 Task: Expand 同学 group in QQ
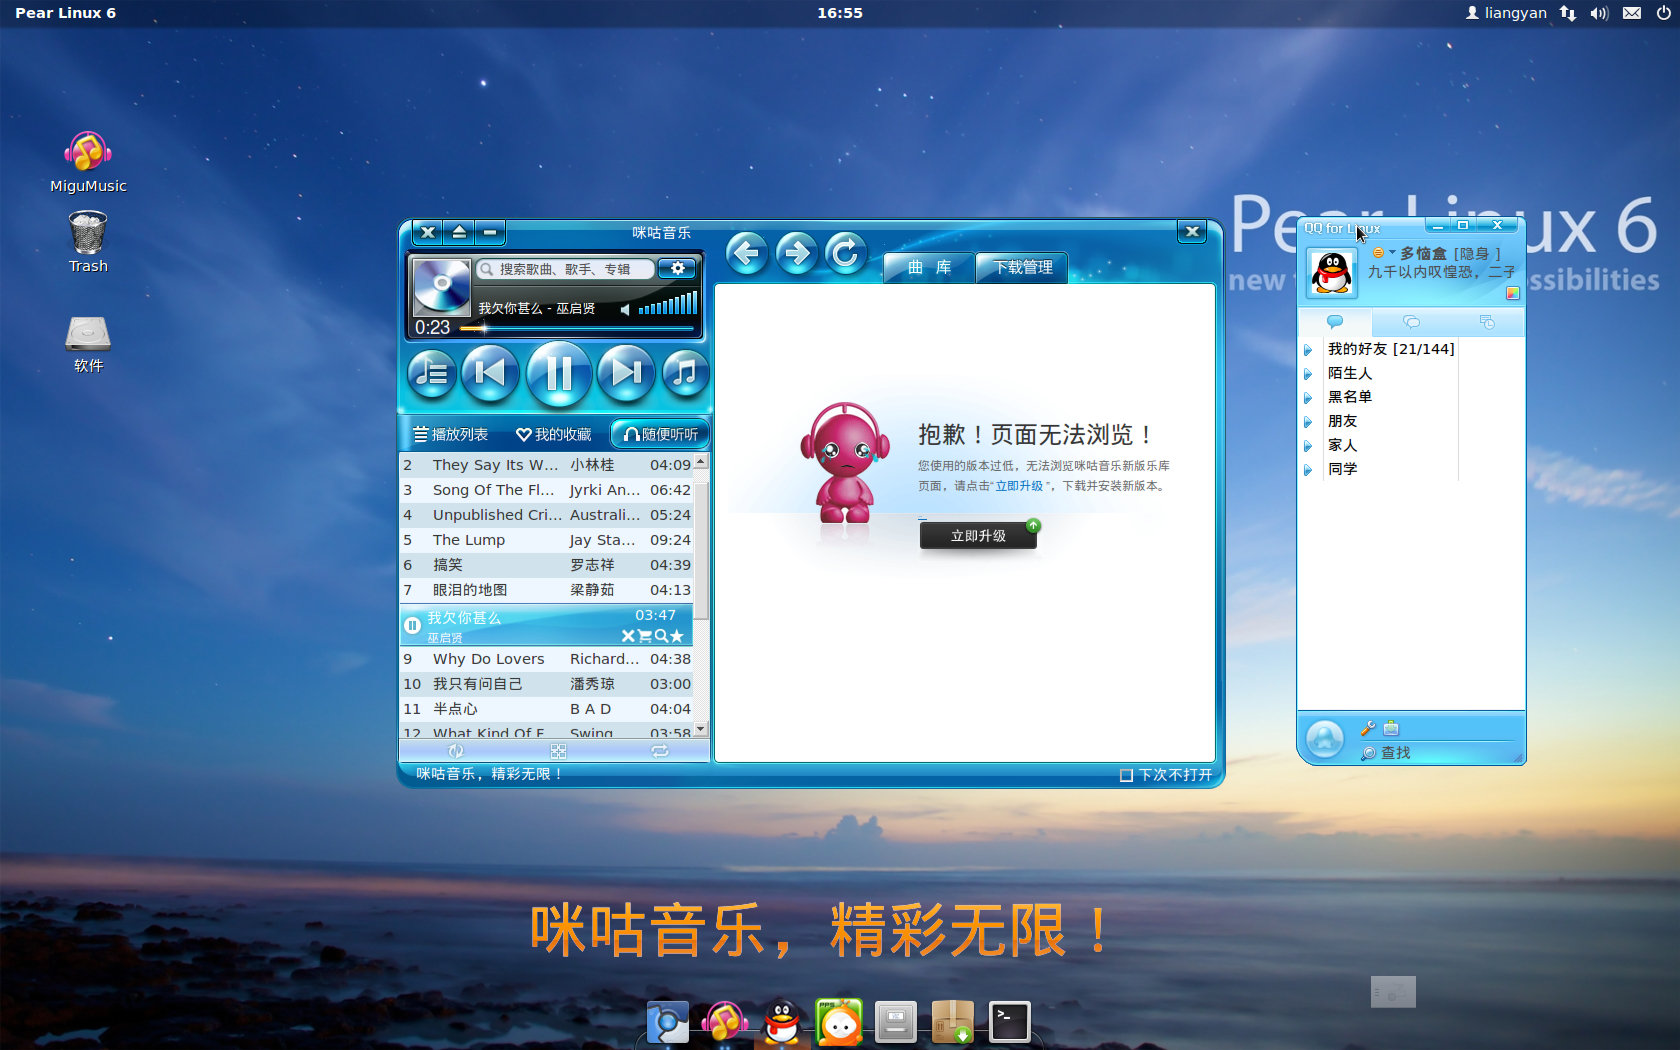(1308, 470)
